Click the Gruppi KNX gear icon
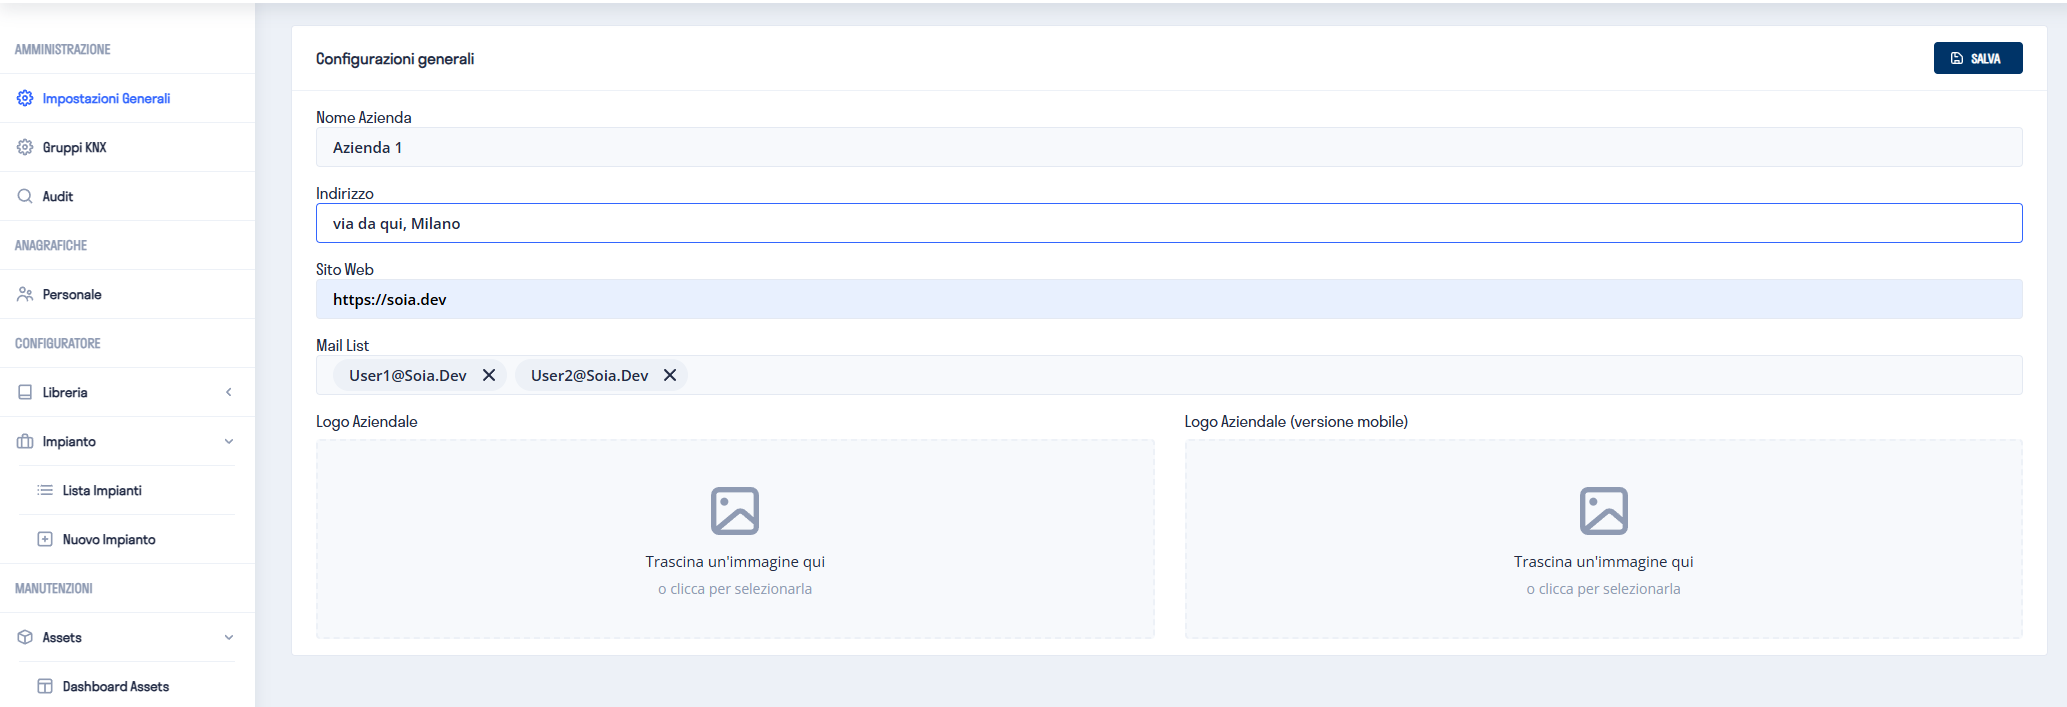This screenshot has height=707, width=2067. [x=25, y=147]
